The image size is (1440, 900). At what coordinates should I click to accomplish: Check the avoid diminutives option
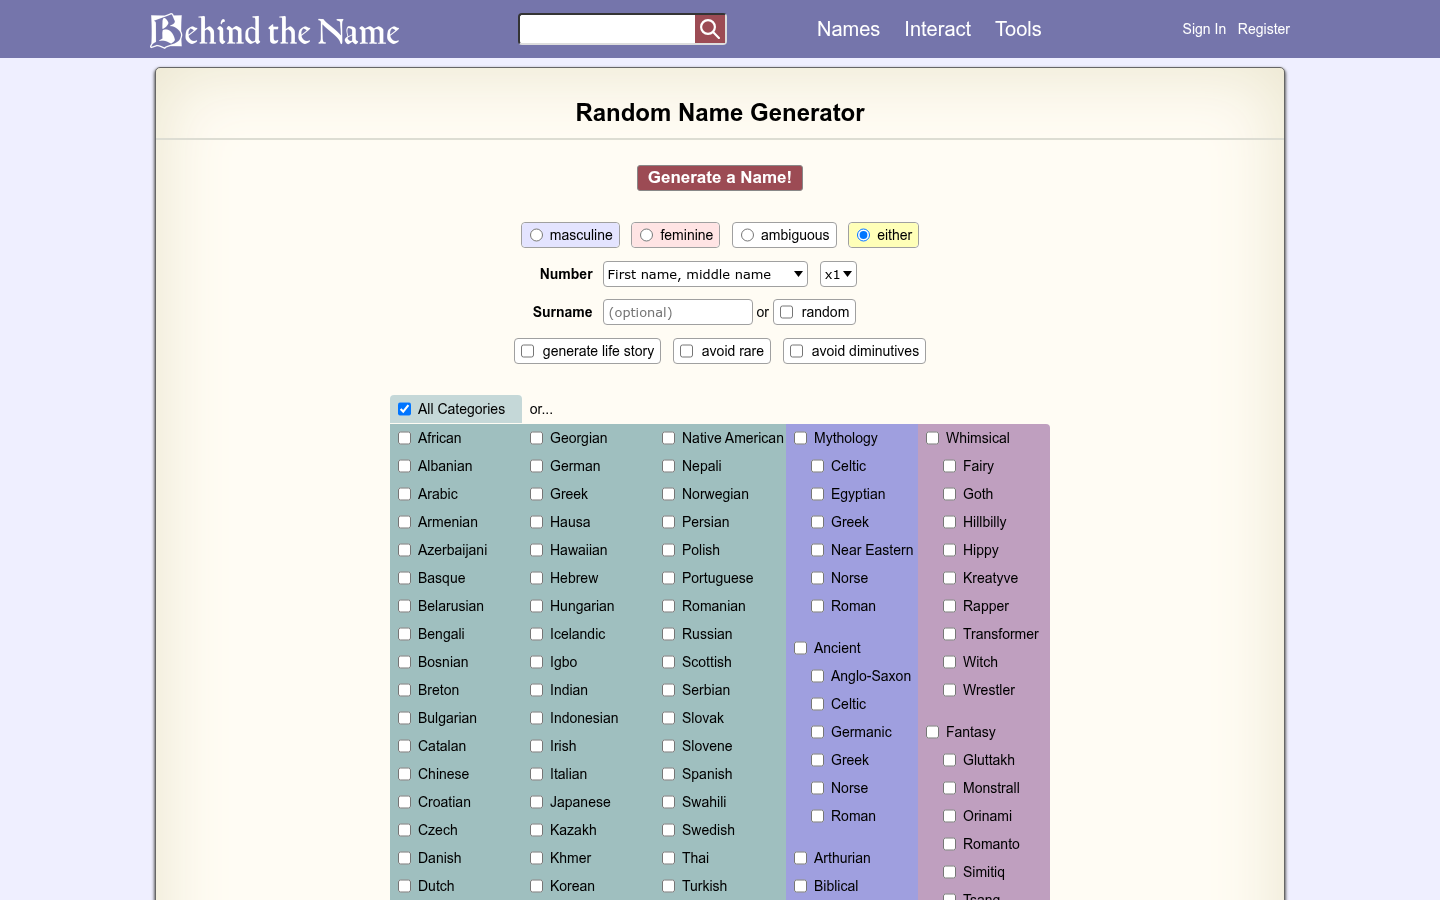(x=797, y=351)
